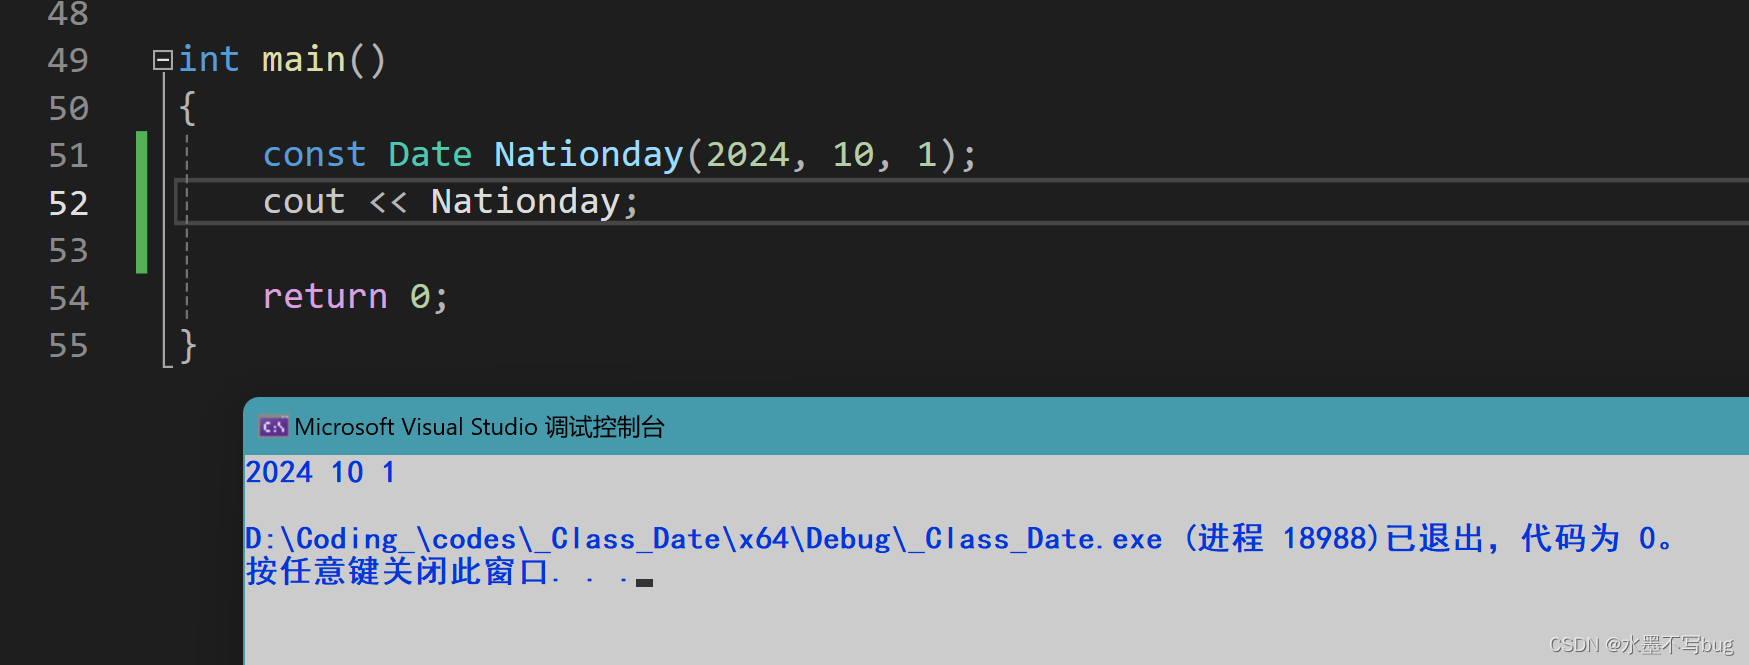Click the return keyword

coord(324,297)
